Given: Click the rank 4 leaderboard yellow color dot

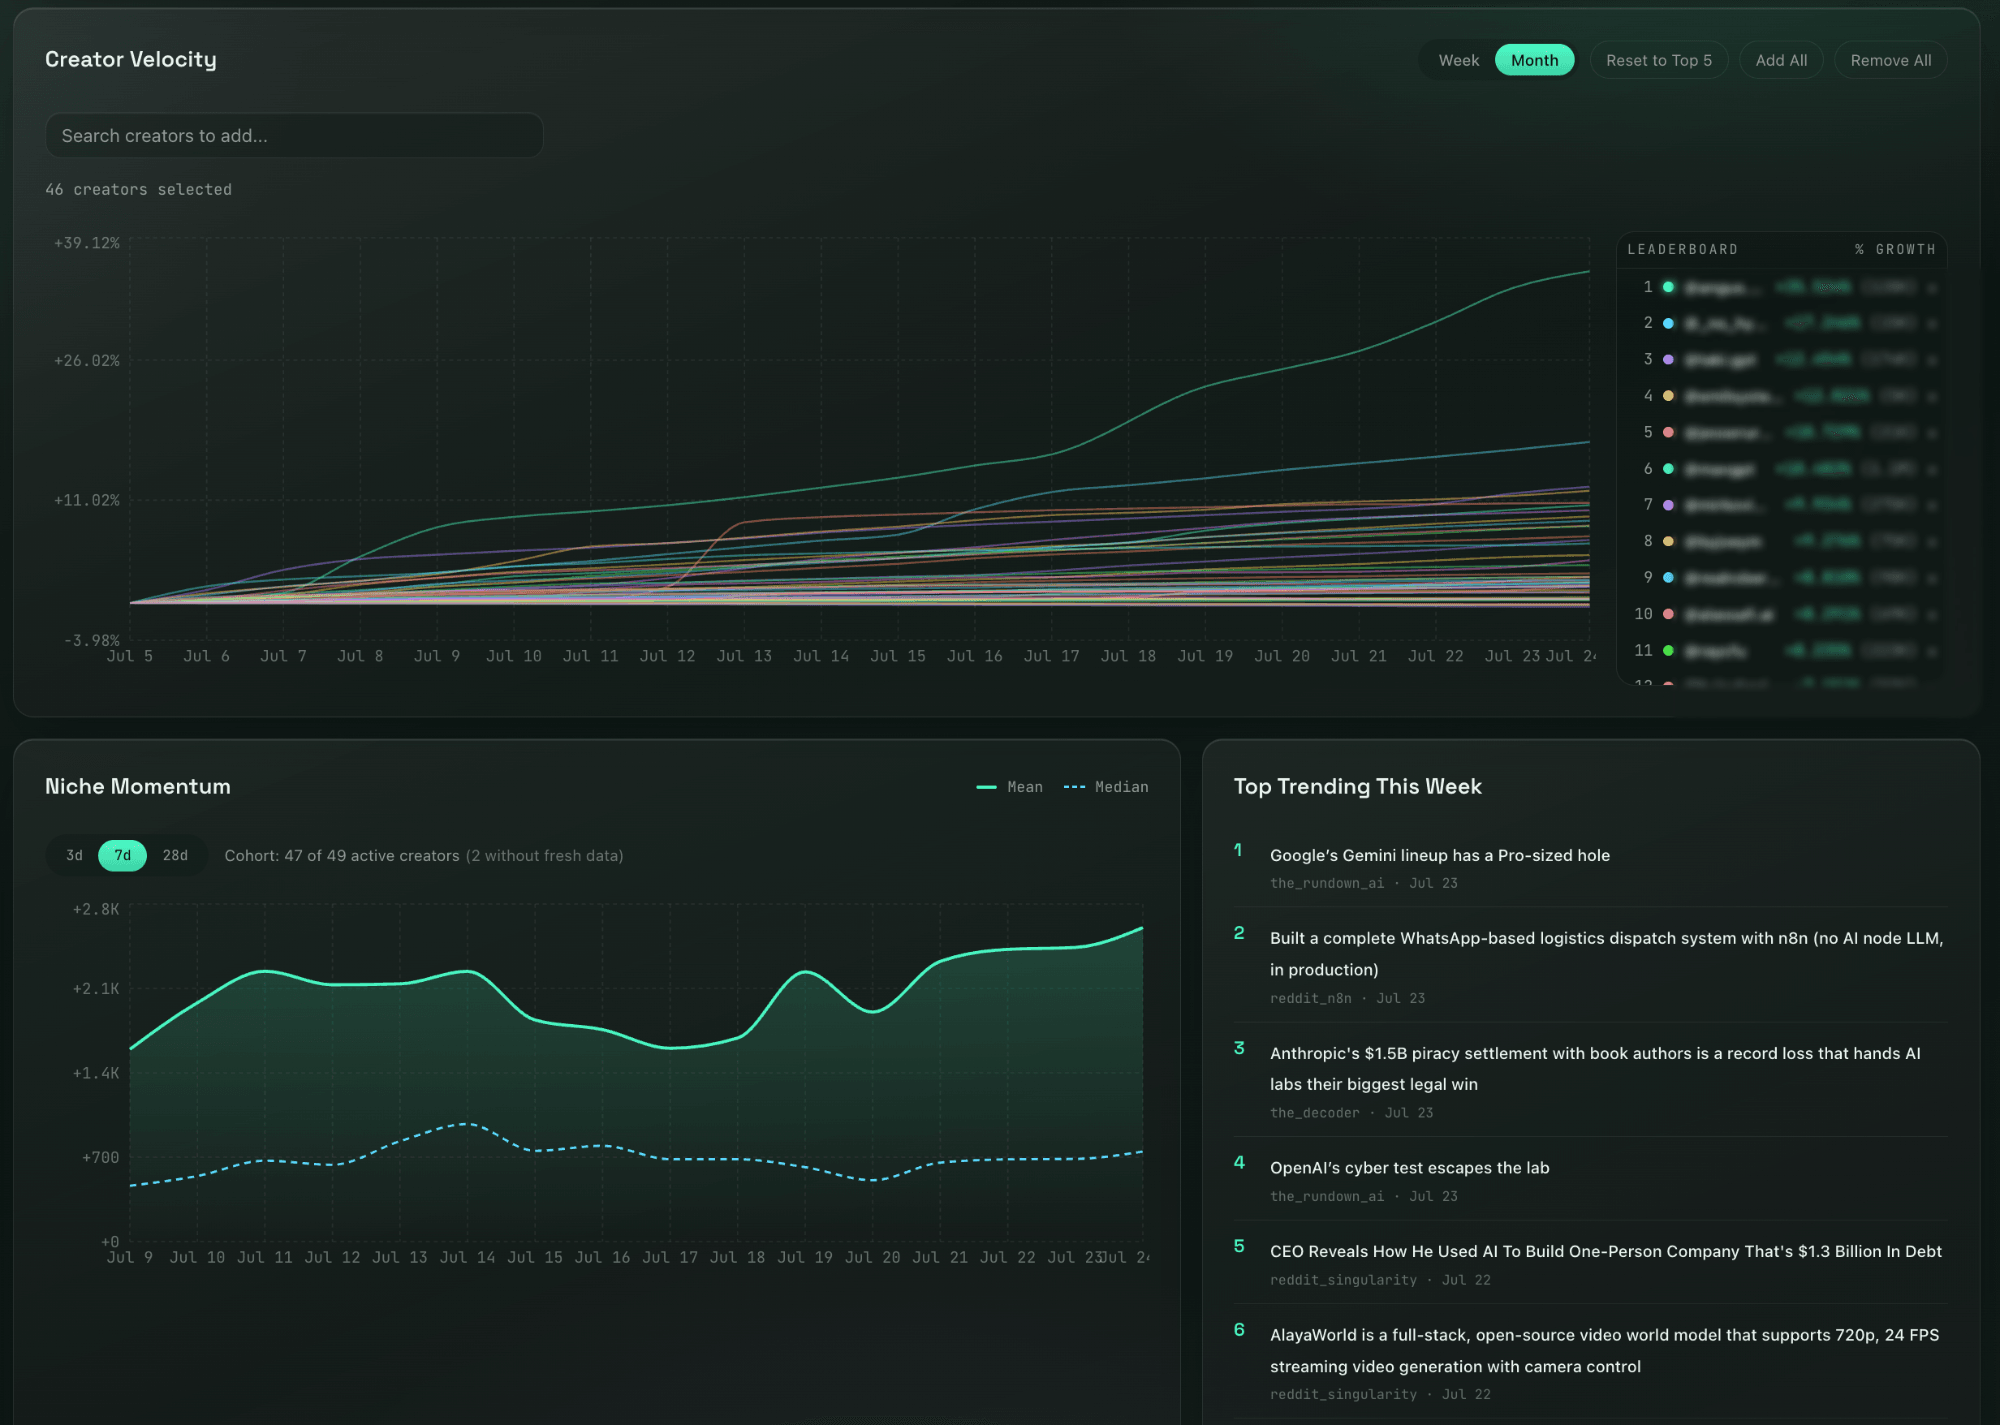Looking at the screenshot, I should pos(1668,396).
